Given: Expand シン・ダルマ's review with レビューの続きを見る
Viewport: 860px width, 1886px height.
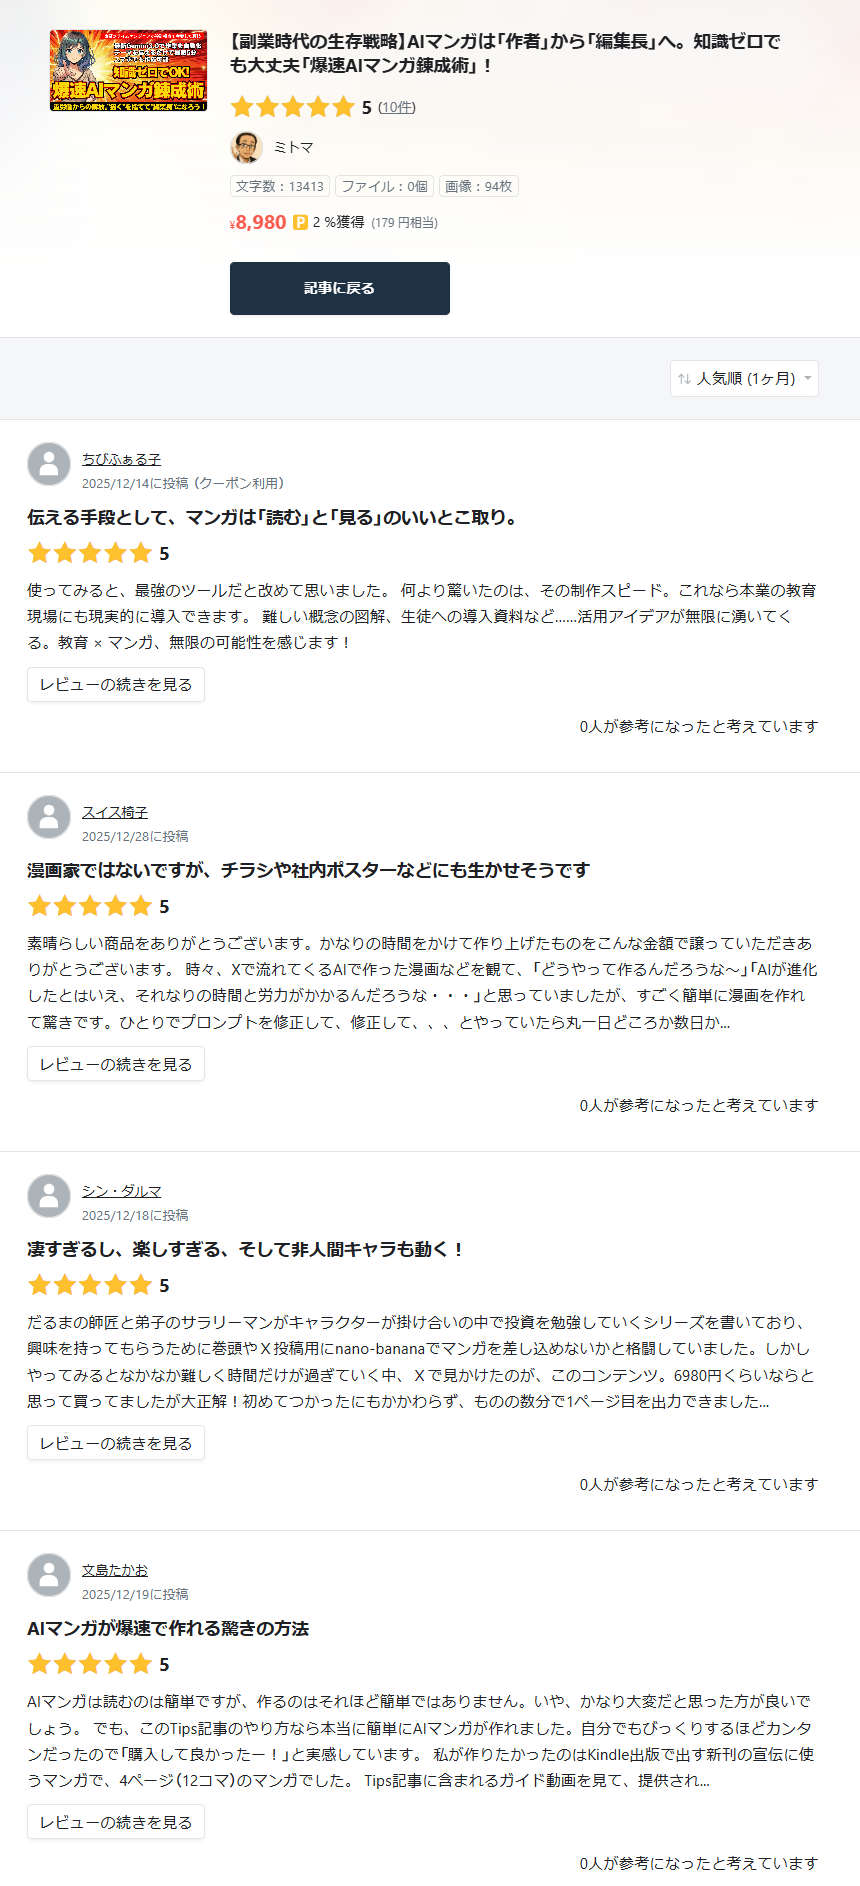Looking at the screenshot, I should tap(116, 1443).
